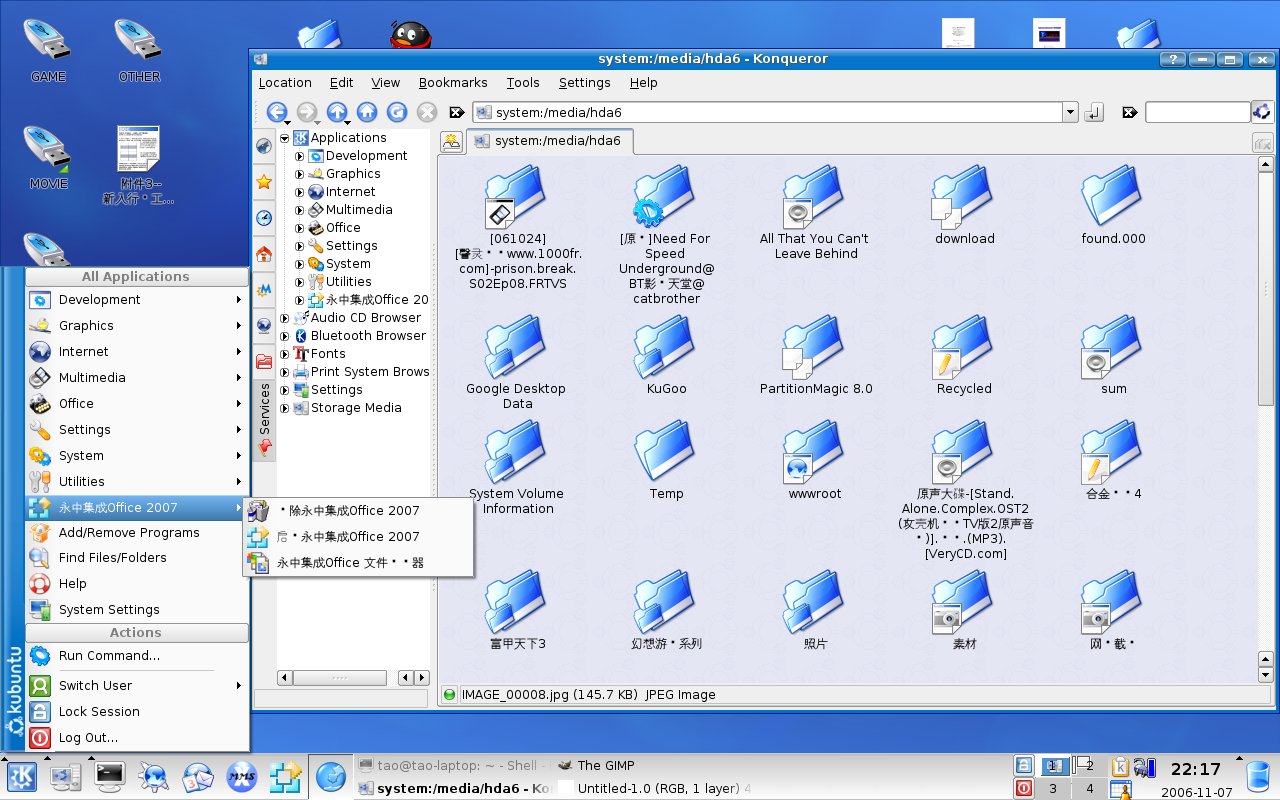Open the Bookmarks menu
The width and height of the screenshot is (1280, 800).
(x=453, y=83)
